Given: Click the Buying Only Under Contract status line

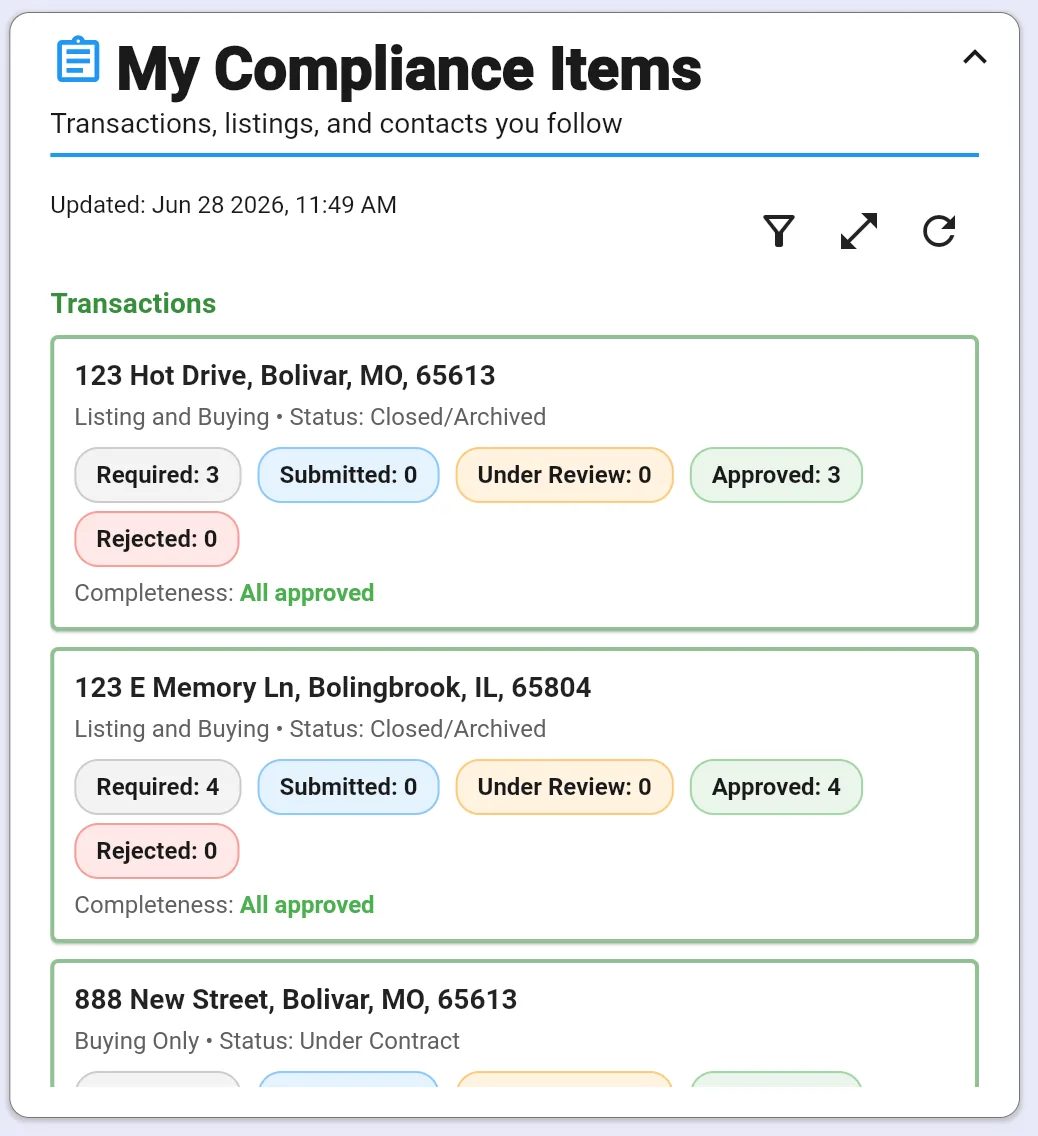Looking at the screenshot, I should (x=267, y=1040).
